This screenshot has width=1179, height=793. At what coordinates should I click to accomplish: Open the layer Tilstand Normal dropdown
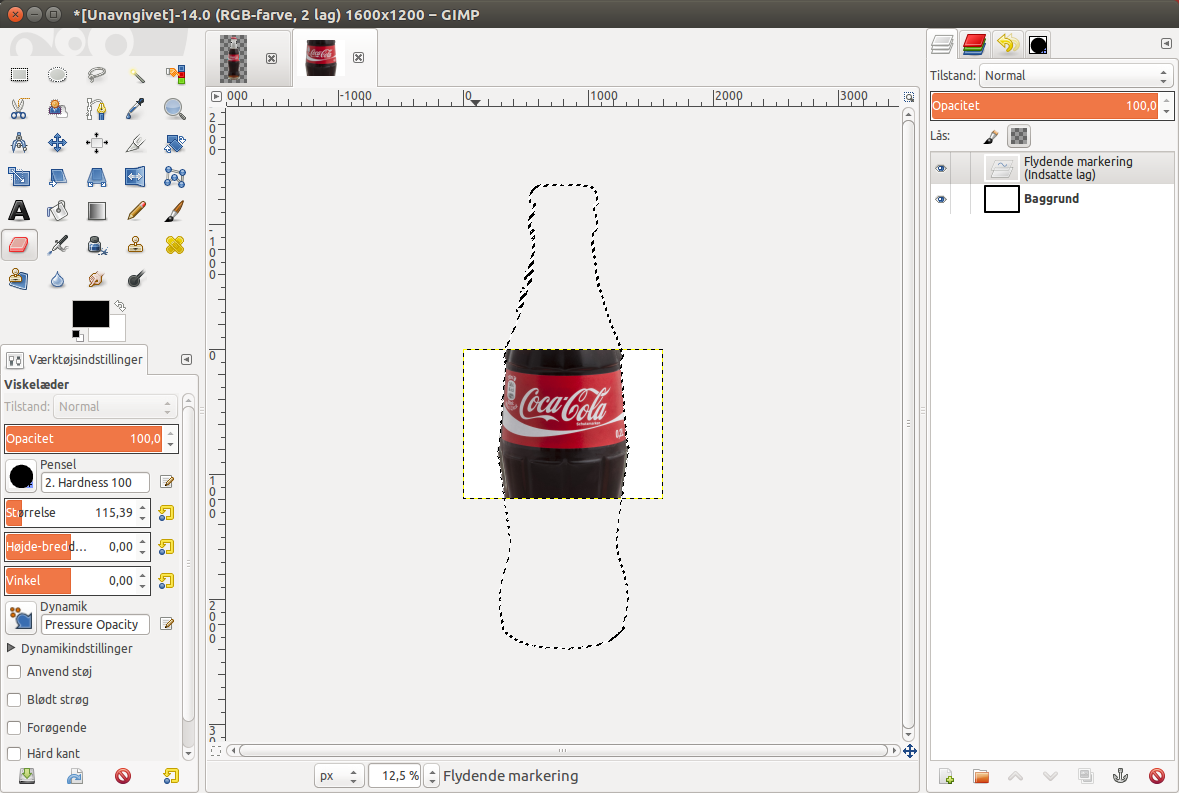(x=1075, y=76)
